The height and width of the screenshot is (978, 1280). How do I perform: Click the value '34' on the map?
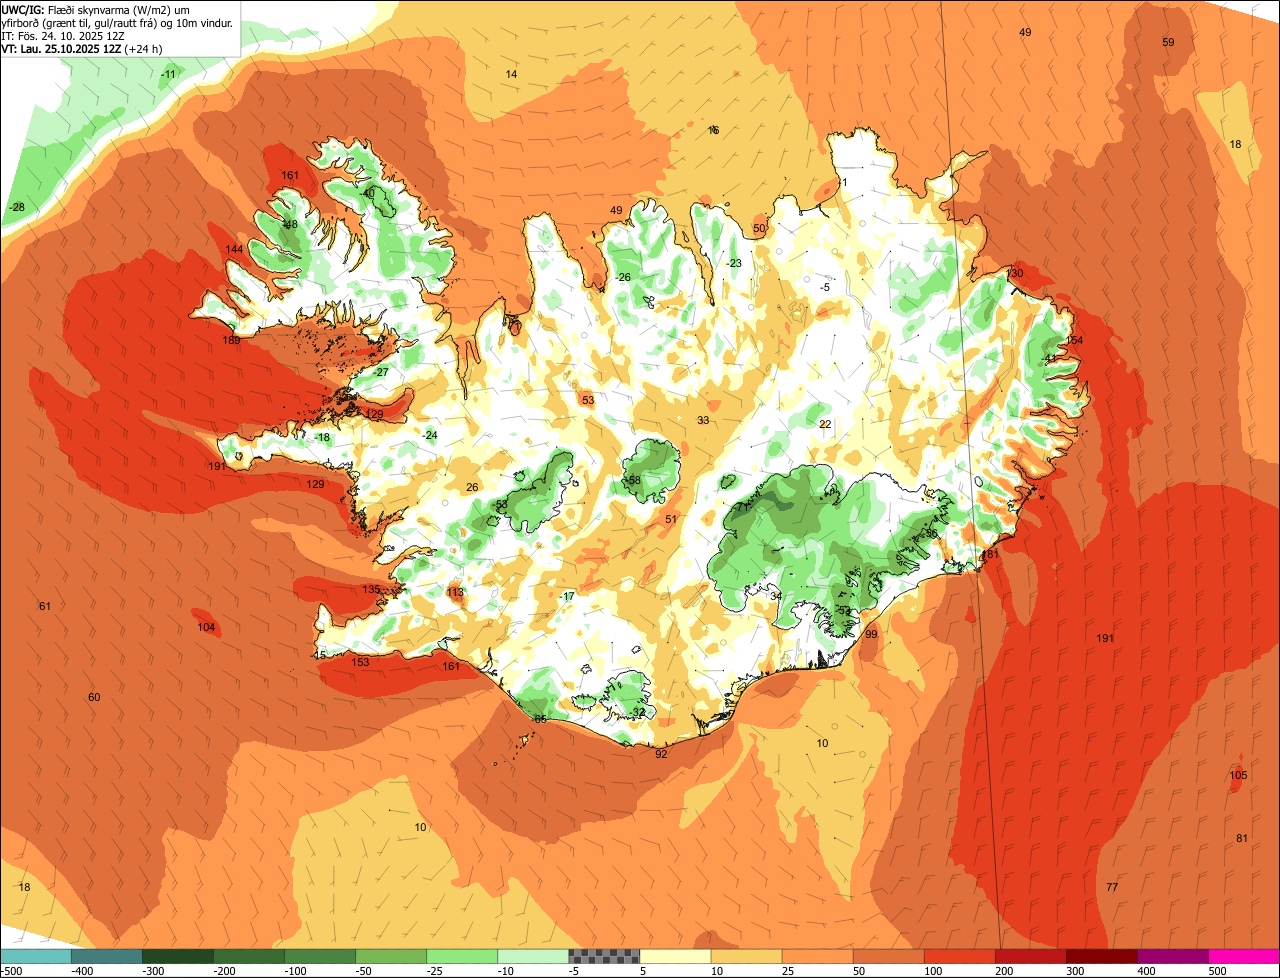pos(776,596)
